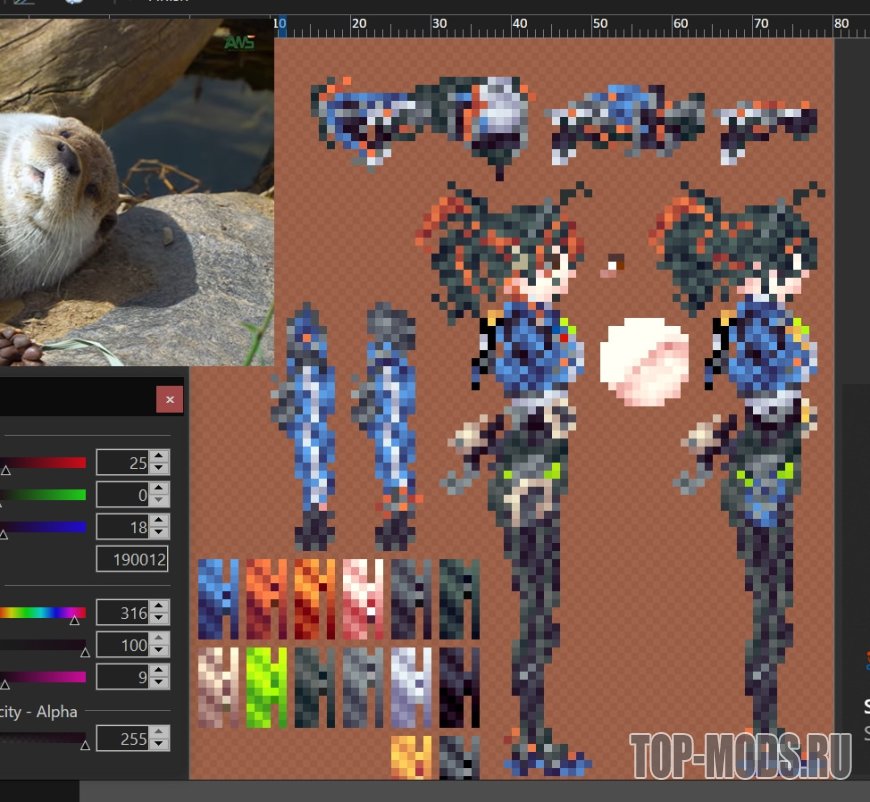Close the color panel with the red X
870x802 pixels.
(x=169, y=400)
